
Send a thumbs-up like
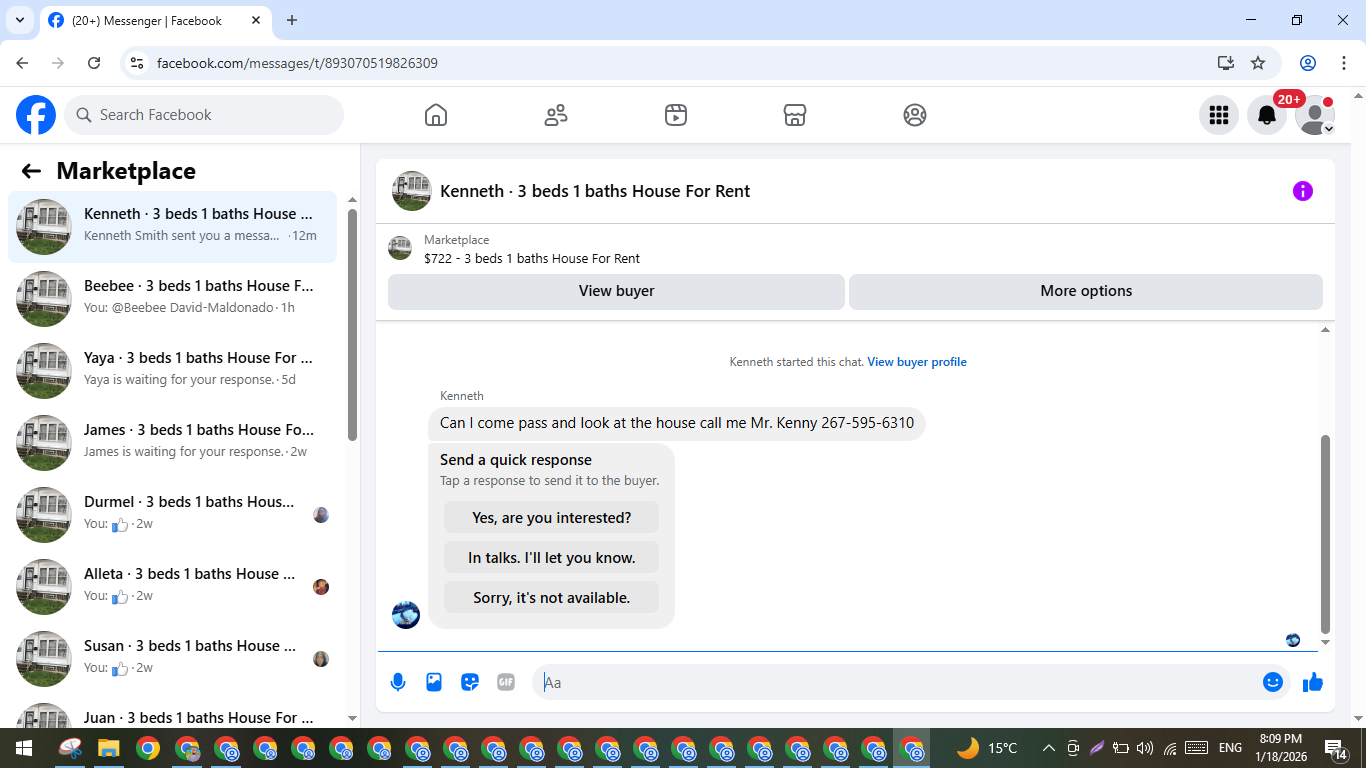(1313, 682)
